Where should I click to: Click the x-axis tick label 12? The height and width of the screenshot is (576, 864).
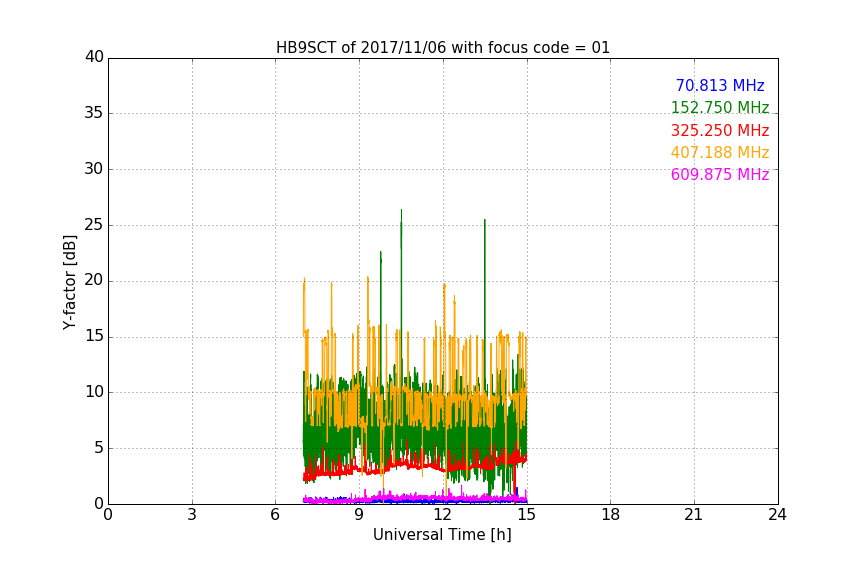click(442, 515)
